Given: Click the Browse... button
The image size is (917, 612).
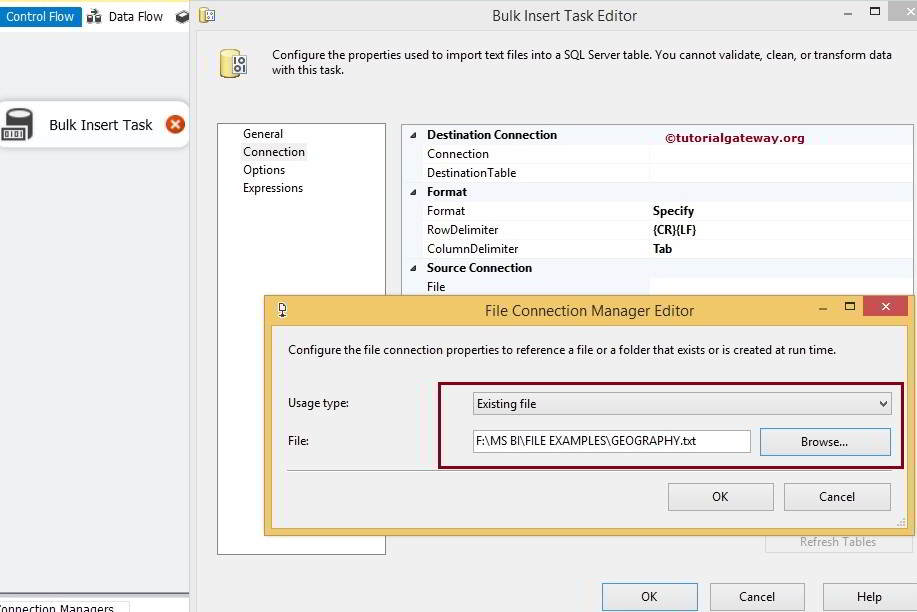Looking at the screenshot, I should (x=824, y=442).
